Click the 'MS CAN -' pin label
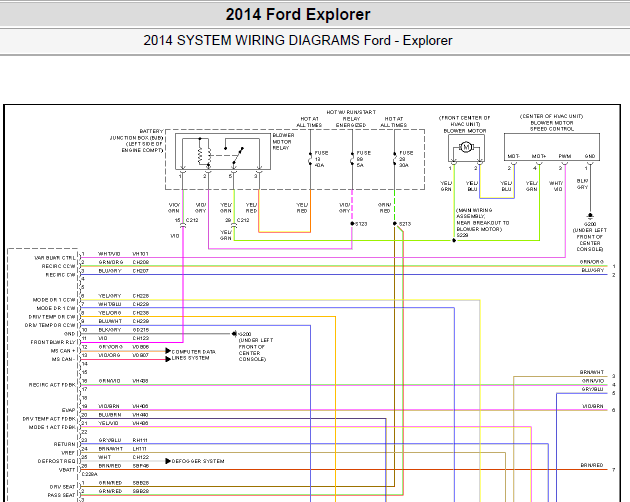The image size is (630, 502). (63, 359)
